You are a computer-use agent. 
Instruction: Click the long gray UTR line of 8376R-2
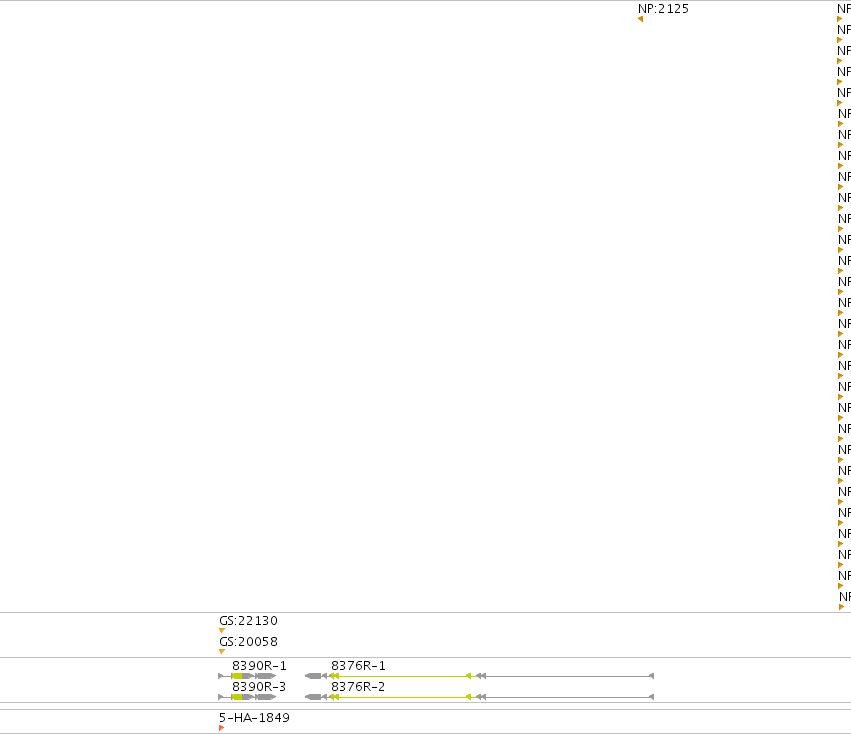pyautogui.click(x=567, y=697)
